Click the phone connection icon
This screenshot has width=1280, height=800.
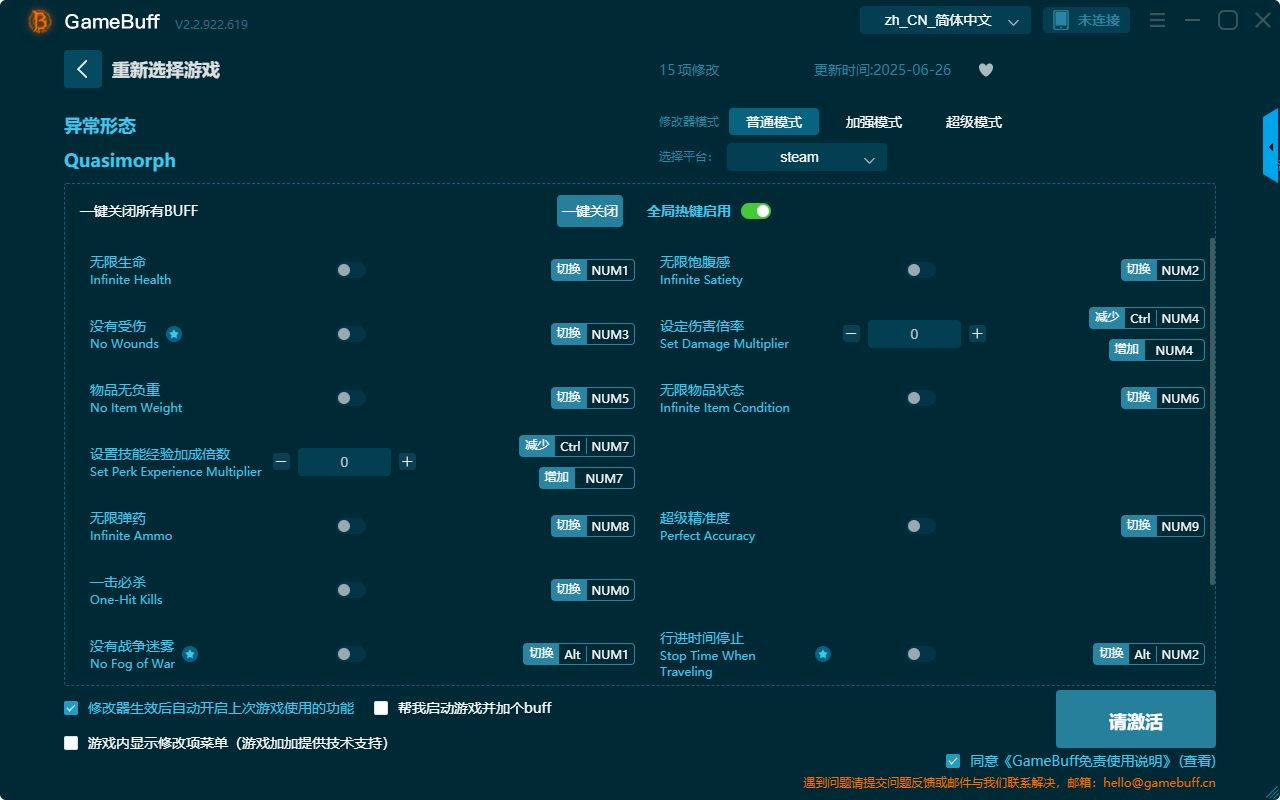coord(1061,20)
